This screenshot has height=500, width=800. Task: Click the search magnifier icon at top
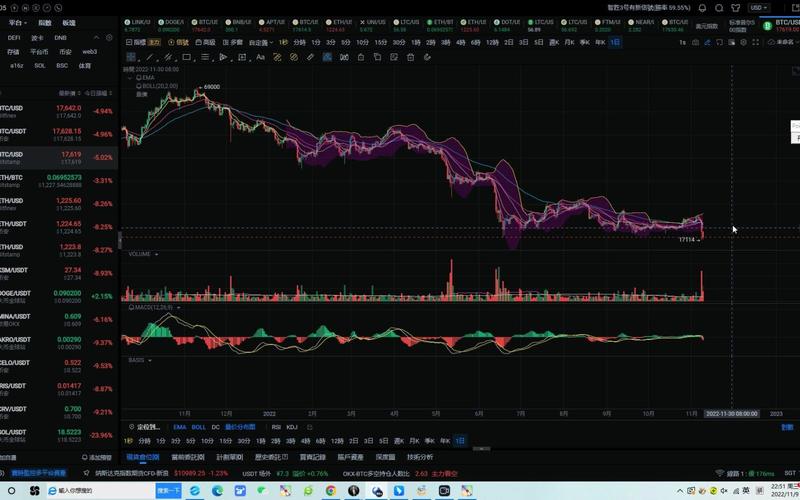[719, 8]
